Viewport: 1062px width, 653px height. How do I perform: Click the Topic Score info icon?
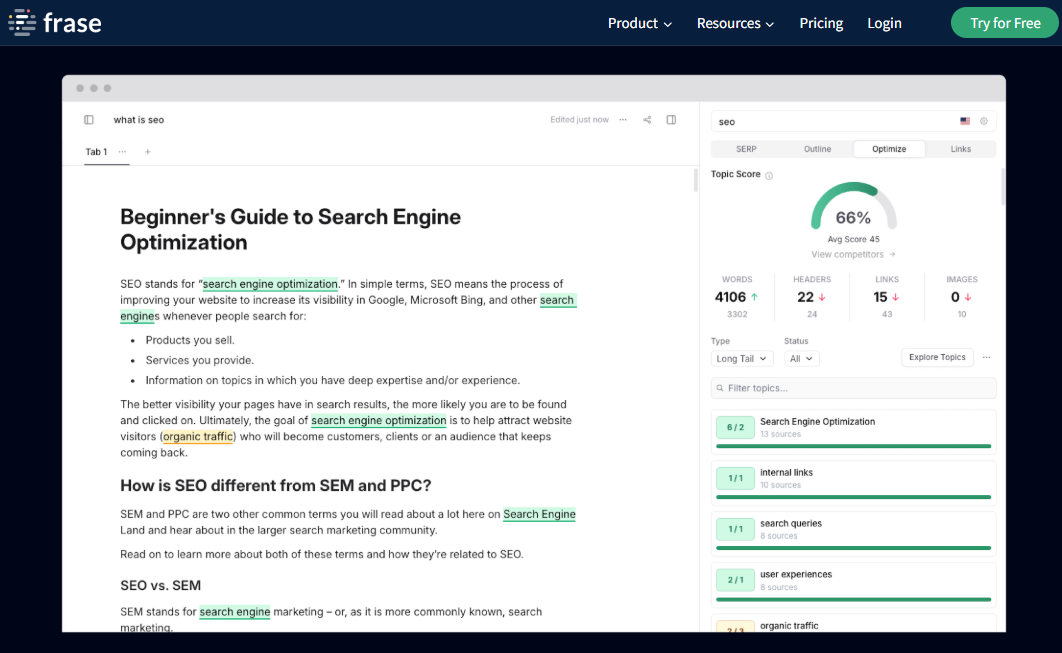[x=769, y=175]
